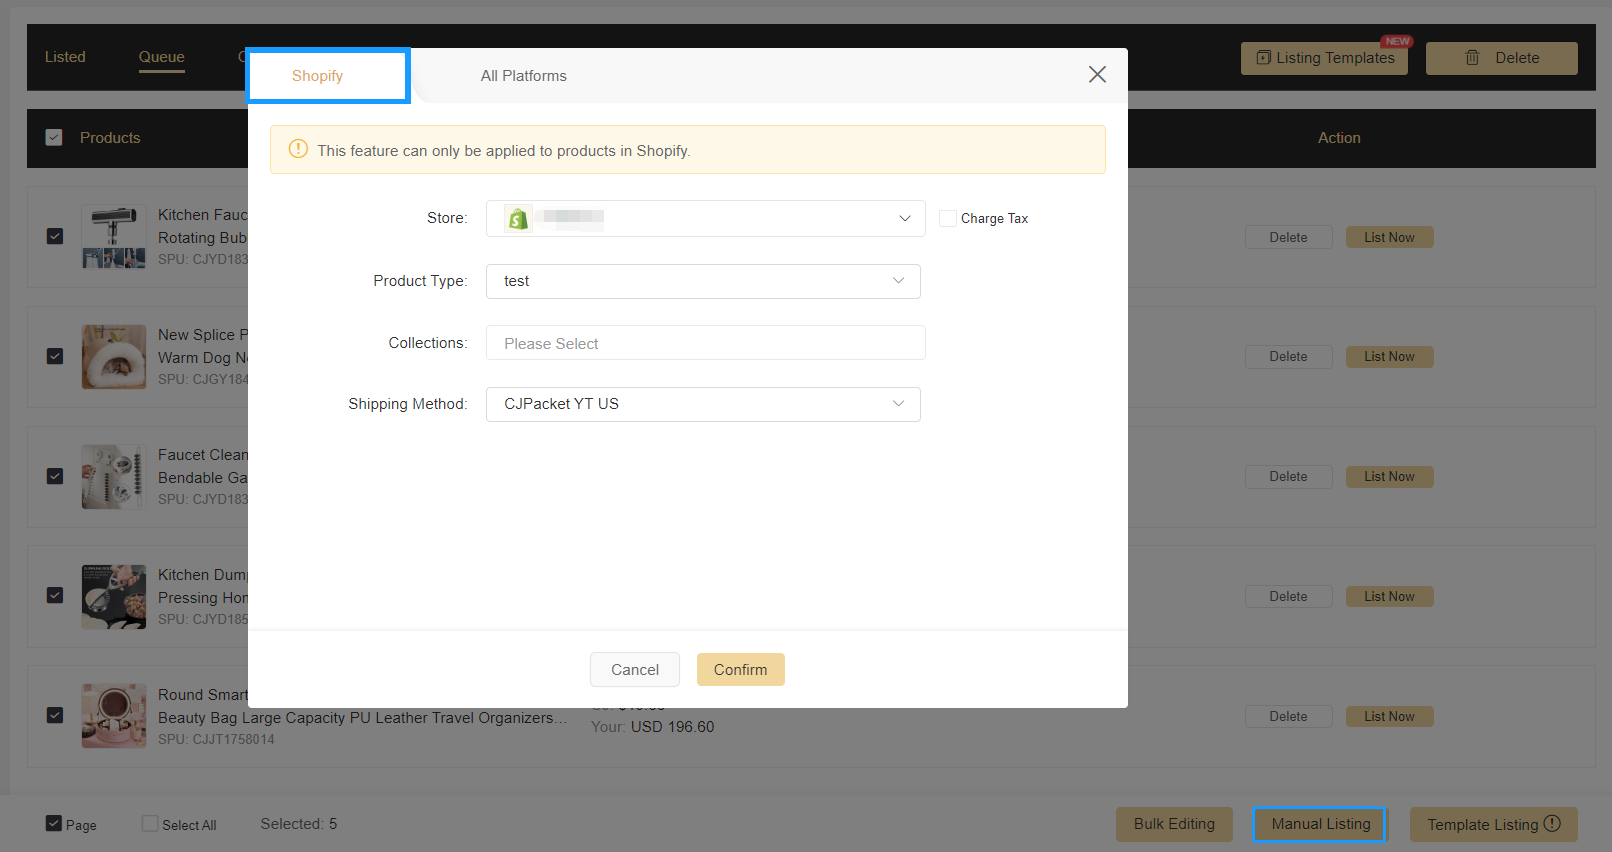Open Listing Templates
This screenshot has height=852, width=1612.
1324,58
